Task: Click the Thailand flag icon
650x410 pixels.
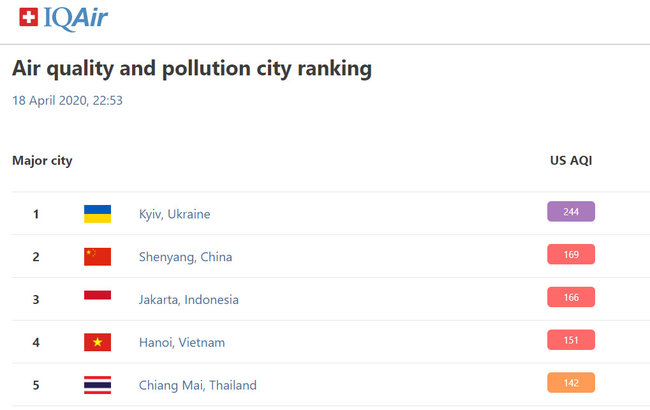Action: click(97, 385)
